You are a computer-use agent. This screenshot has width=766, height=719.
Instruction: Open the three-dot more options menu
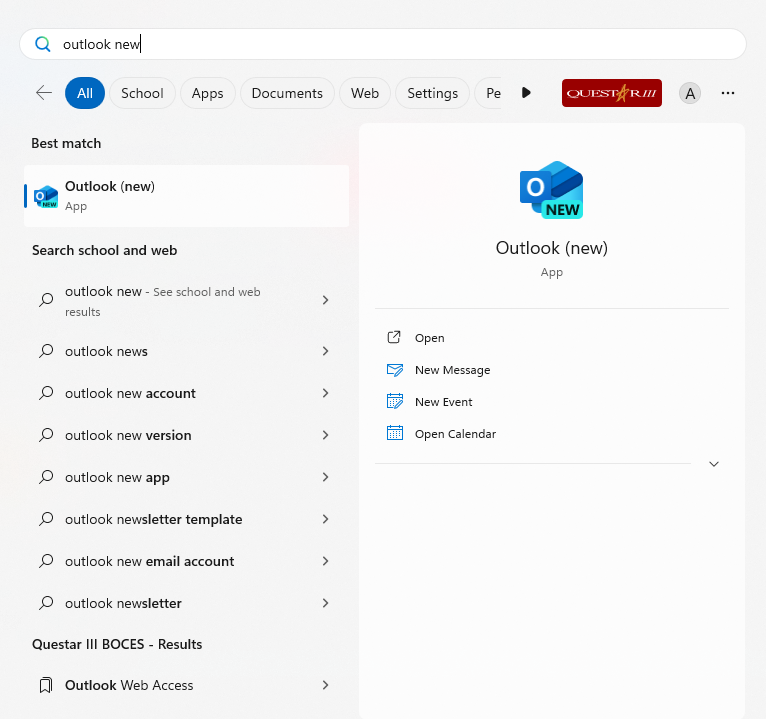point(728,93)
